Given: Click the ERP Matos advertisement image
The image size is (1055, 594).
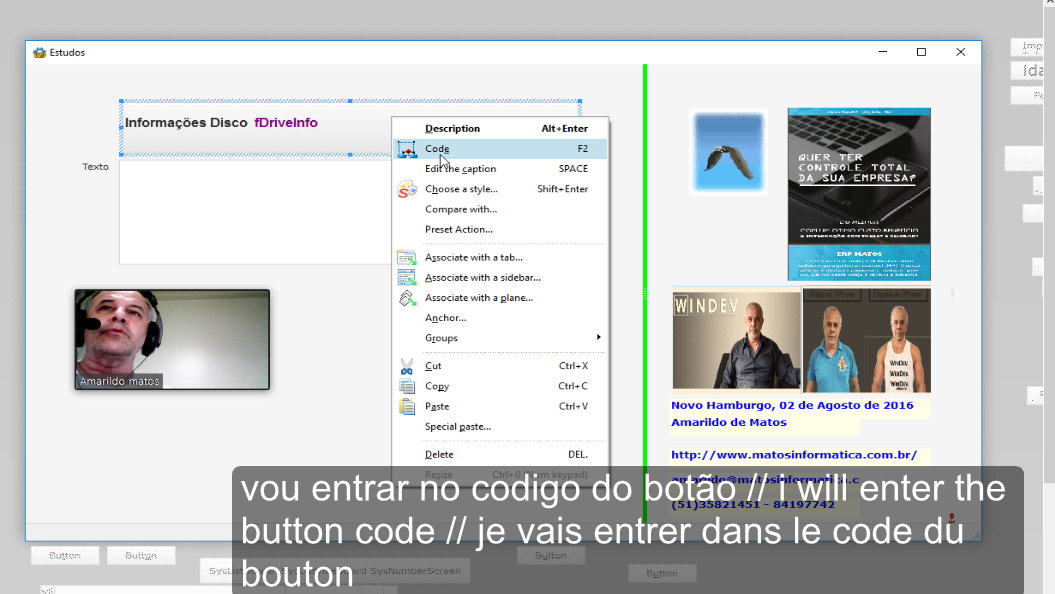Looking at the screenshot, I should (x=859, y=194).
